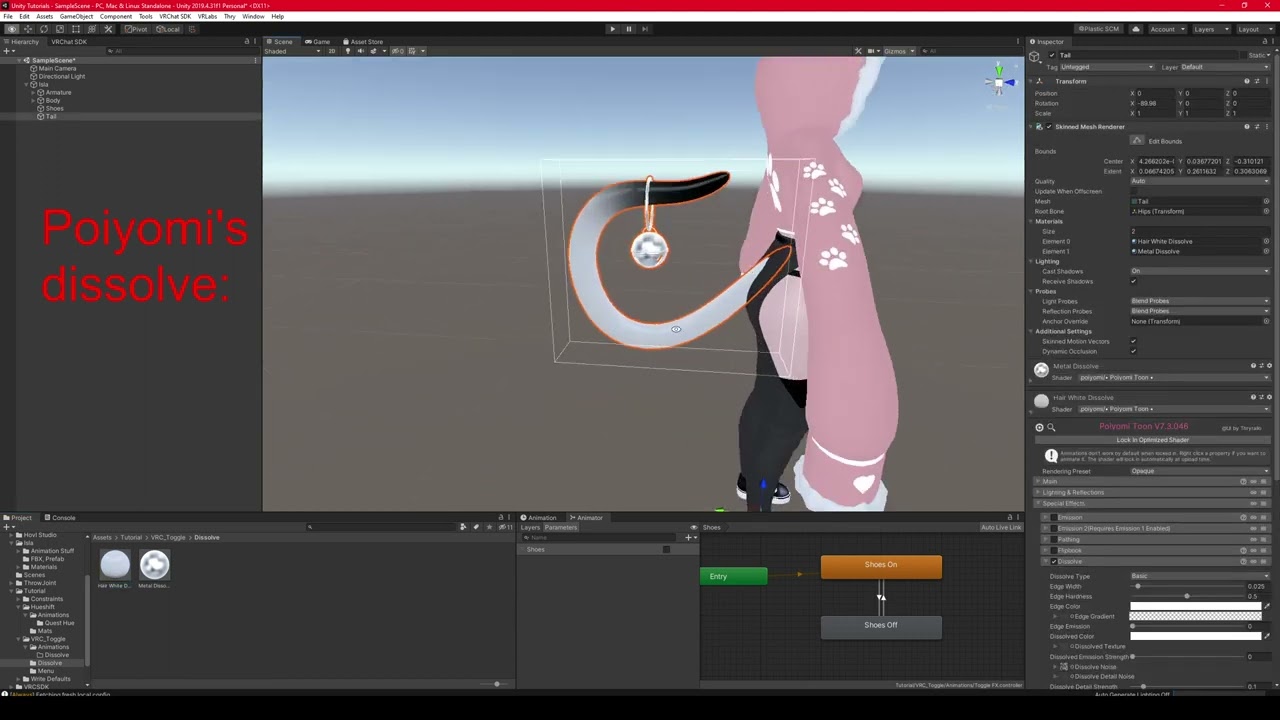Open the GameObject menu
The image size is (1280, 720).
point(76,16)
